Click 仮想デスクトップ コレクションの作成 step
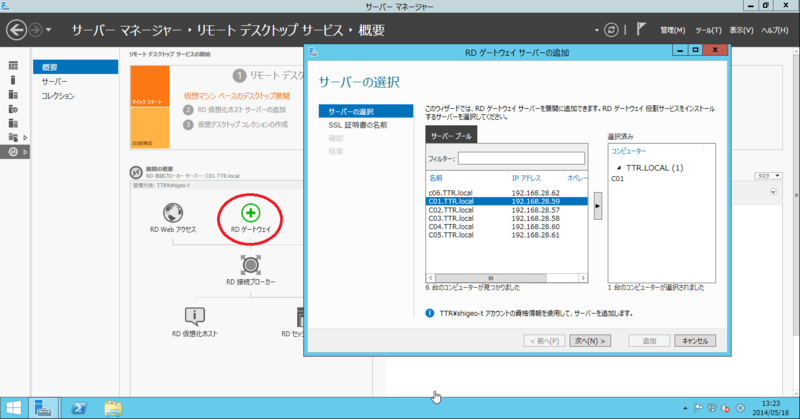This screenshot has width=800, height=419. [x=243, y=125]
